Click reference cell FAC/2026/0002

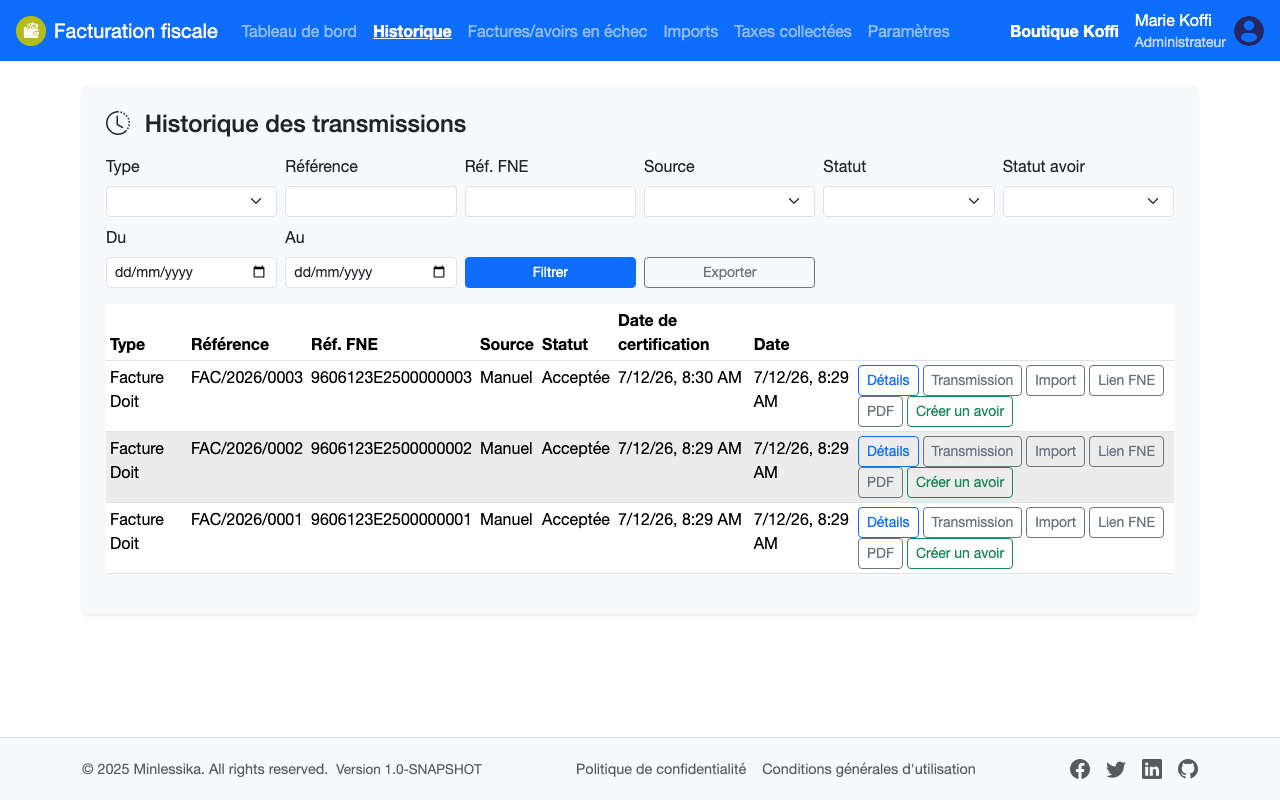[247, 448]
